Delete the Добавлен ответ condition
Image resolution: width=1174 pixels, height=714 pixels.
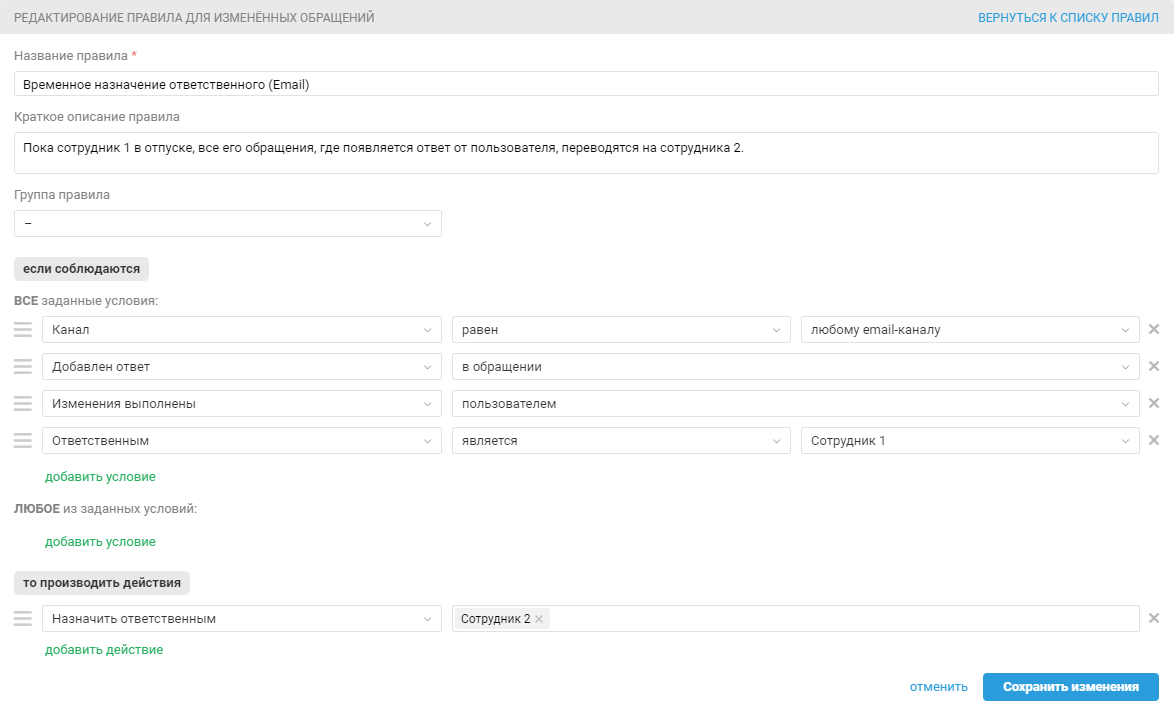point(1154,366)
